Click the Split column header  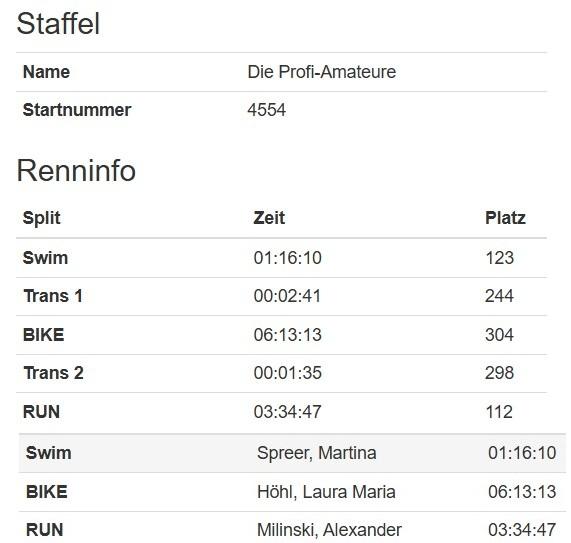click(x=42, y=218)
